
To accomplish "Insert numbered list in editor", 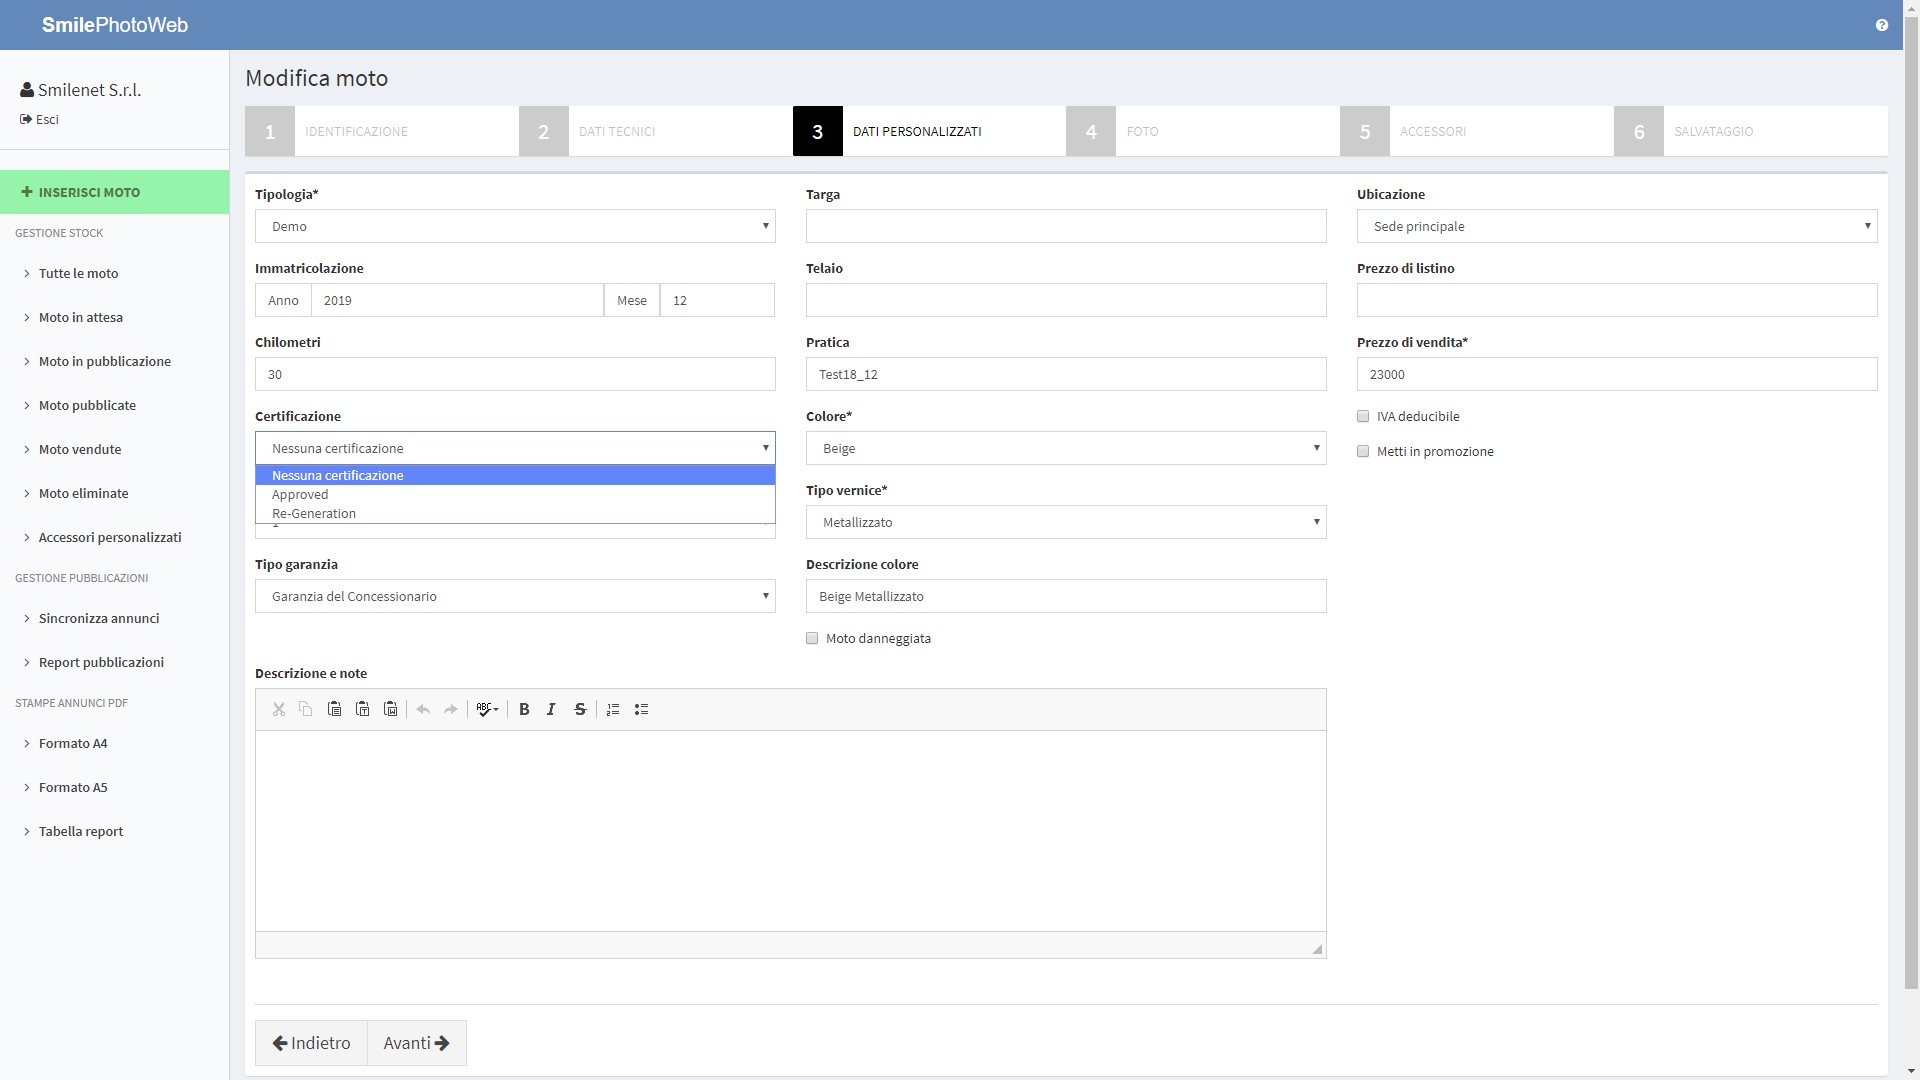I will (613, 709).
